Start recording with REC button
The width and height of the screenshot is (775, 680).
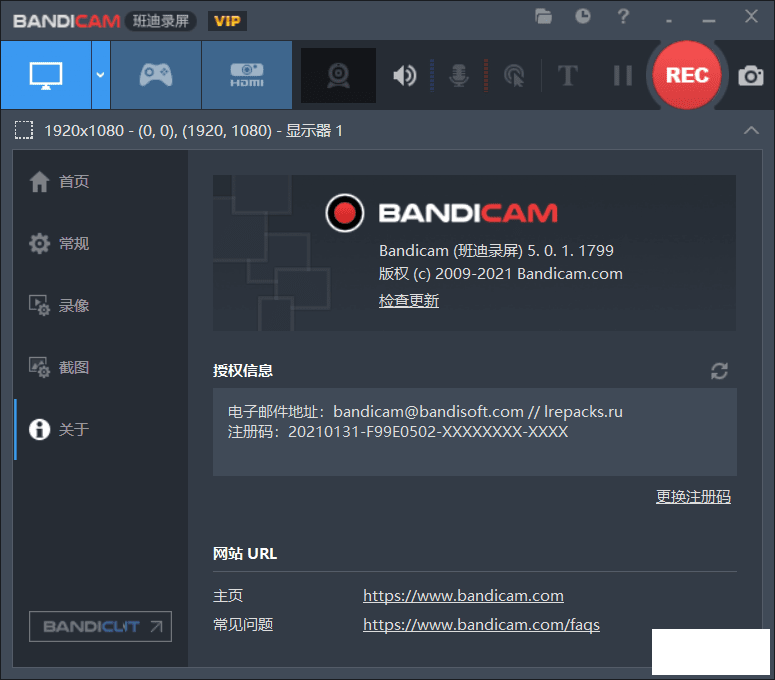(x=687, y=75)
